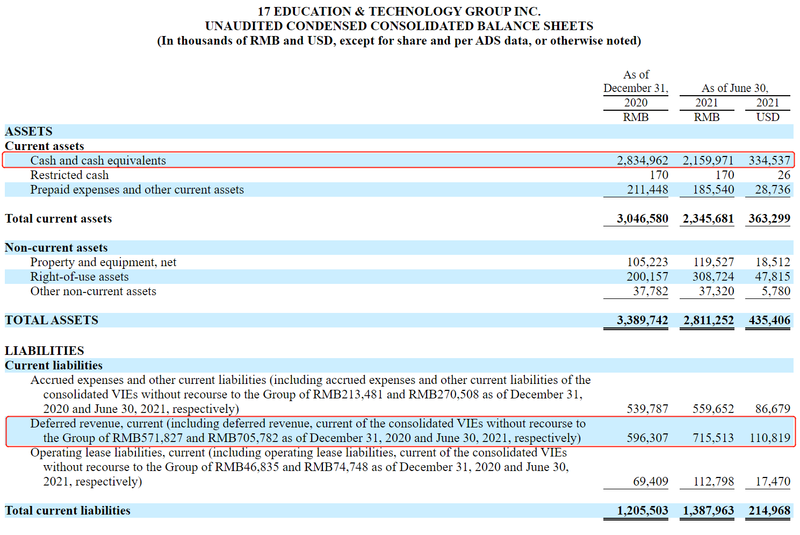Select operating lease liabilities value 112,798
Image resolution: width=800 pixels, height=535 pixels.
point(713,482)
